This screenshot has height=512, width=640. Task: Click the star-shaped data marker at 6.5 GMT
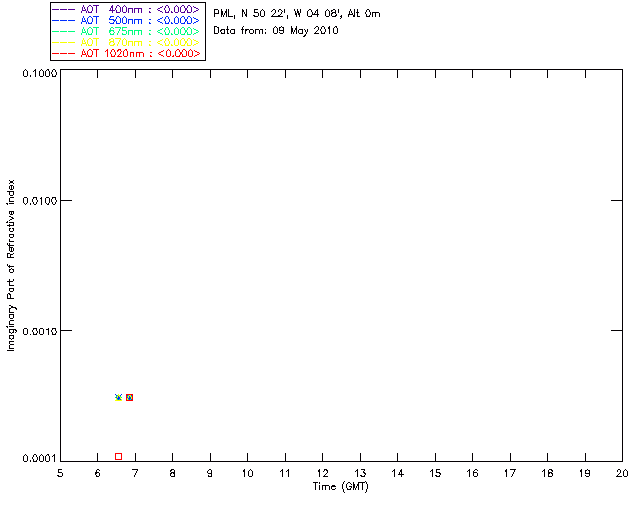pos(118,397)
